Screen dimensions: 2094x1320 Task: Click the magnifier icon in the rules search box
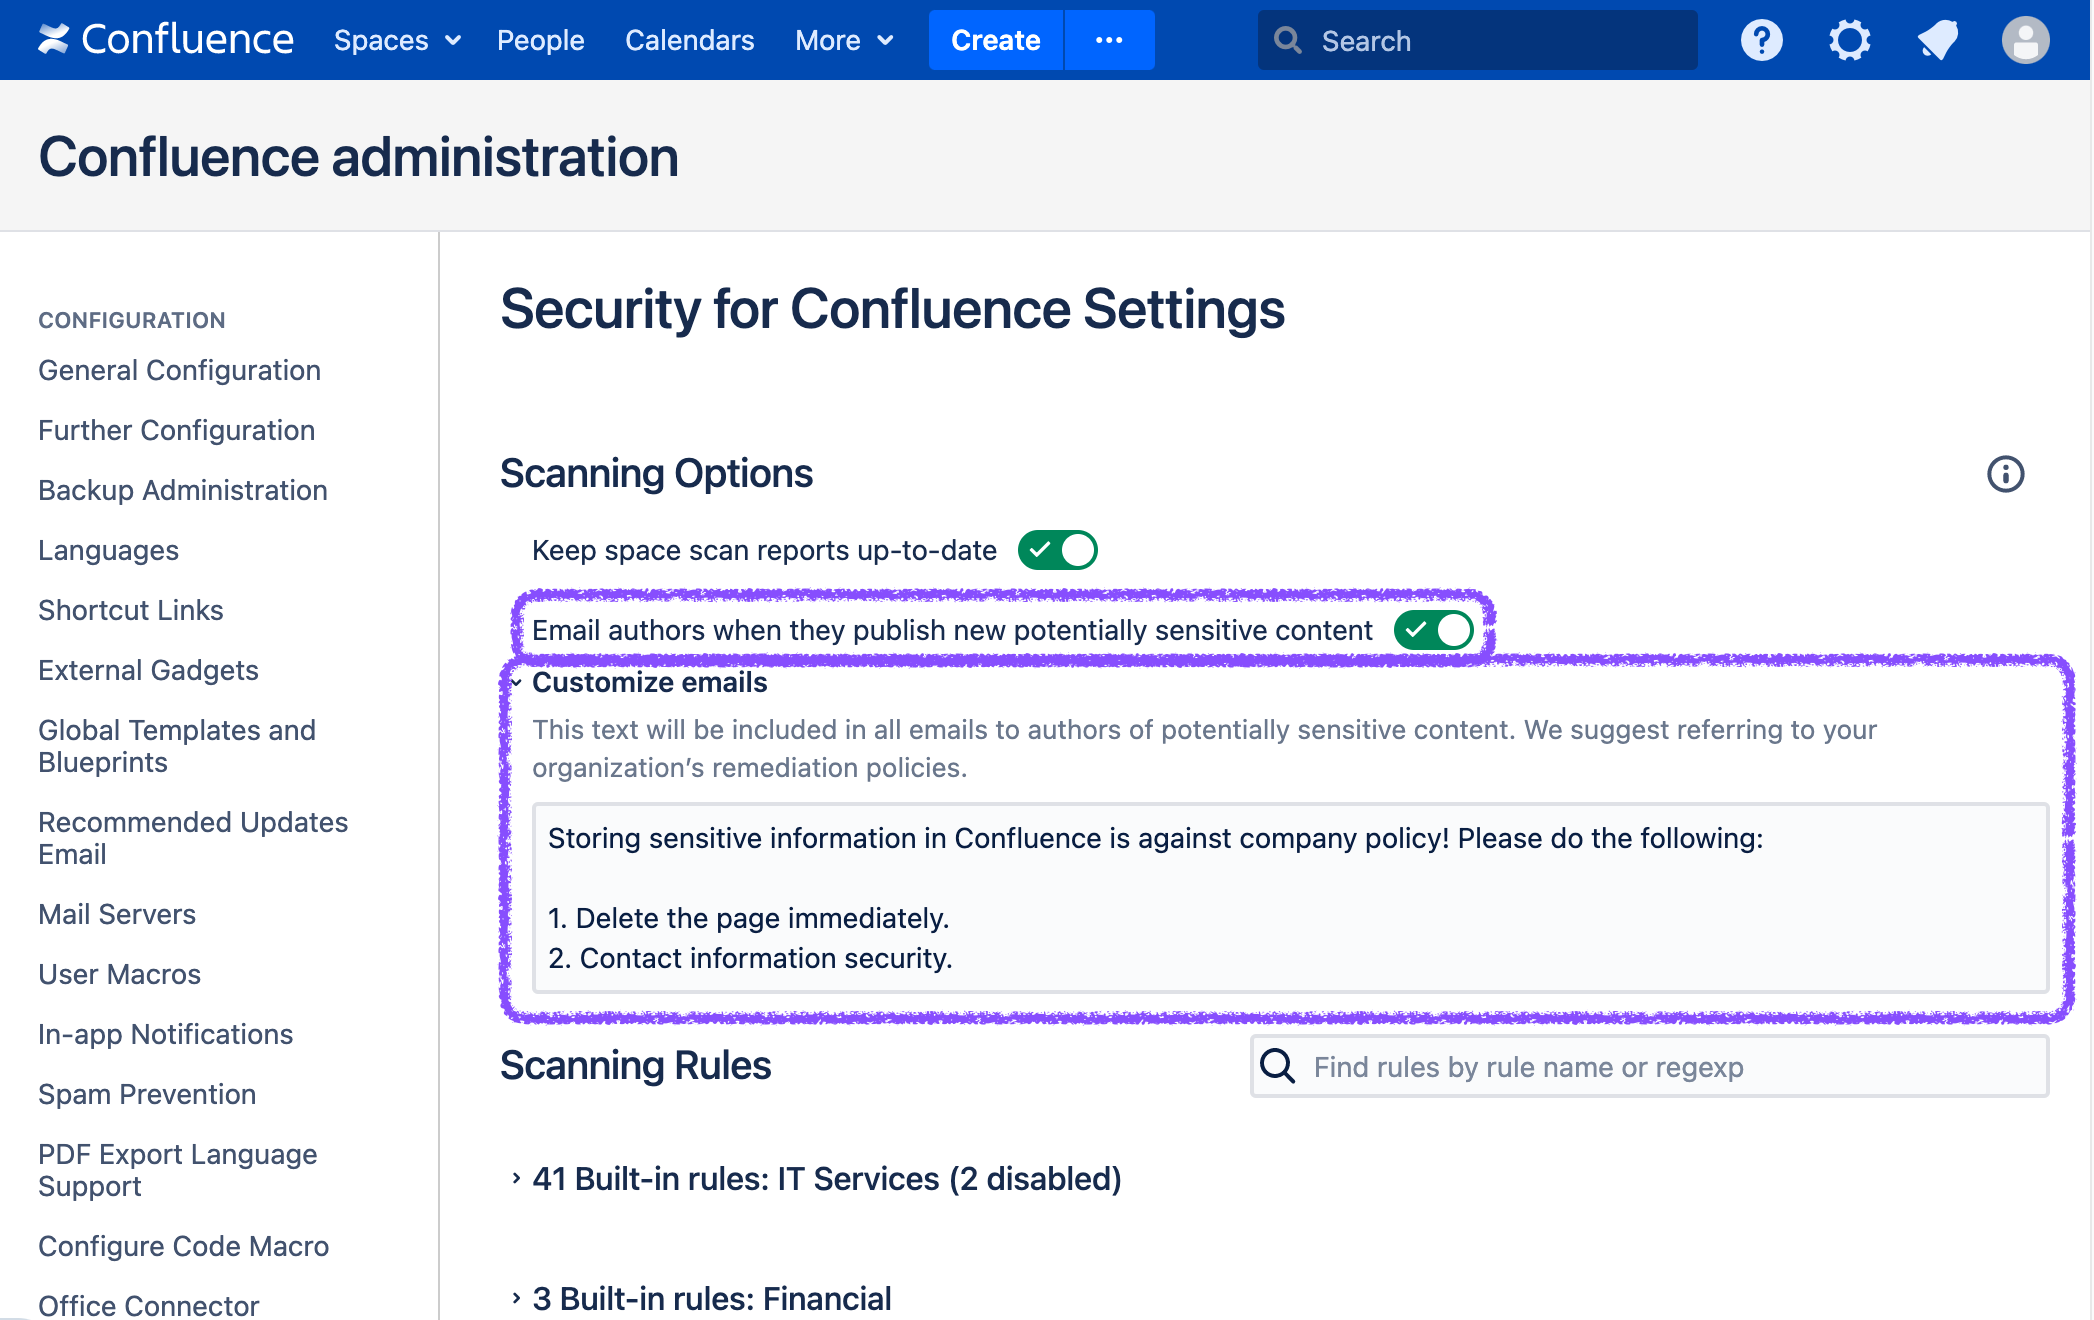1277,1066
